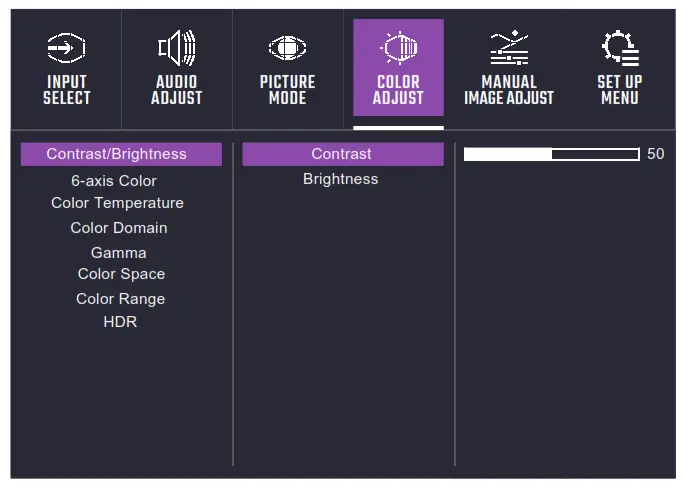
Task: Click the Contrast level slider bar
Action: [x=551, y=154]
